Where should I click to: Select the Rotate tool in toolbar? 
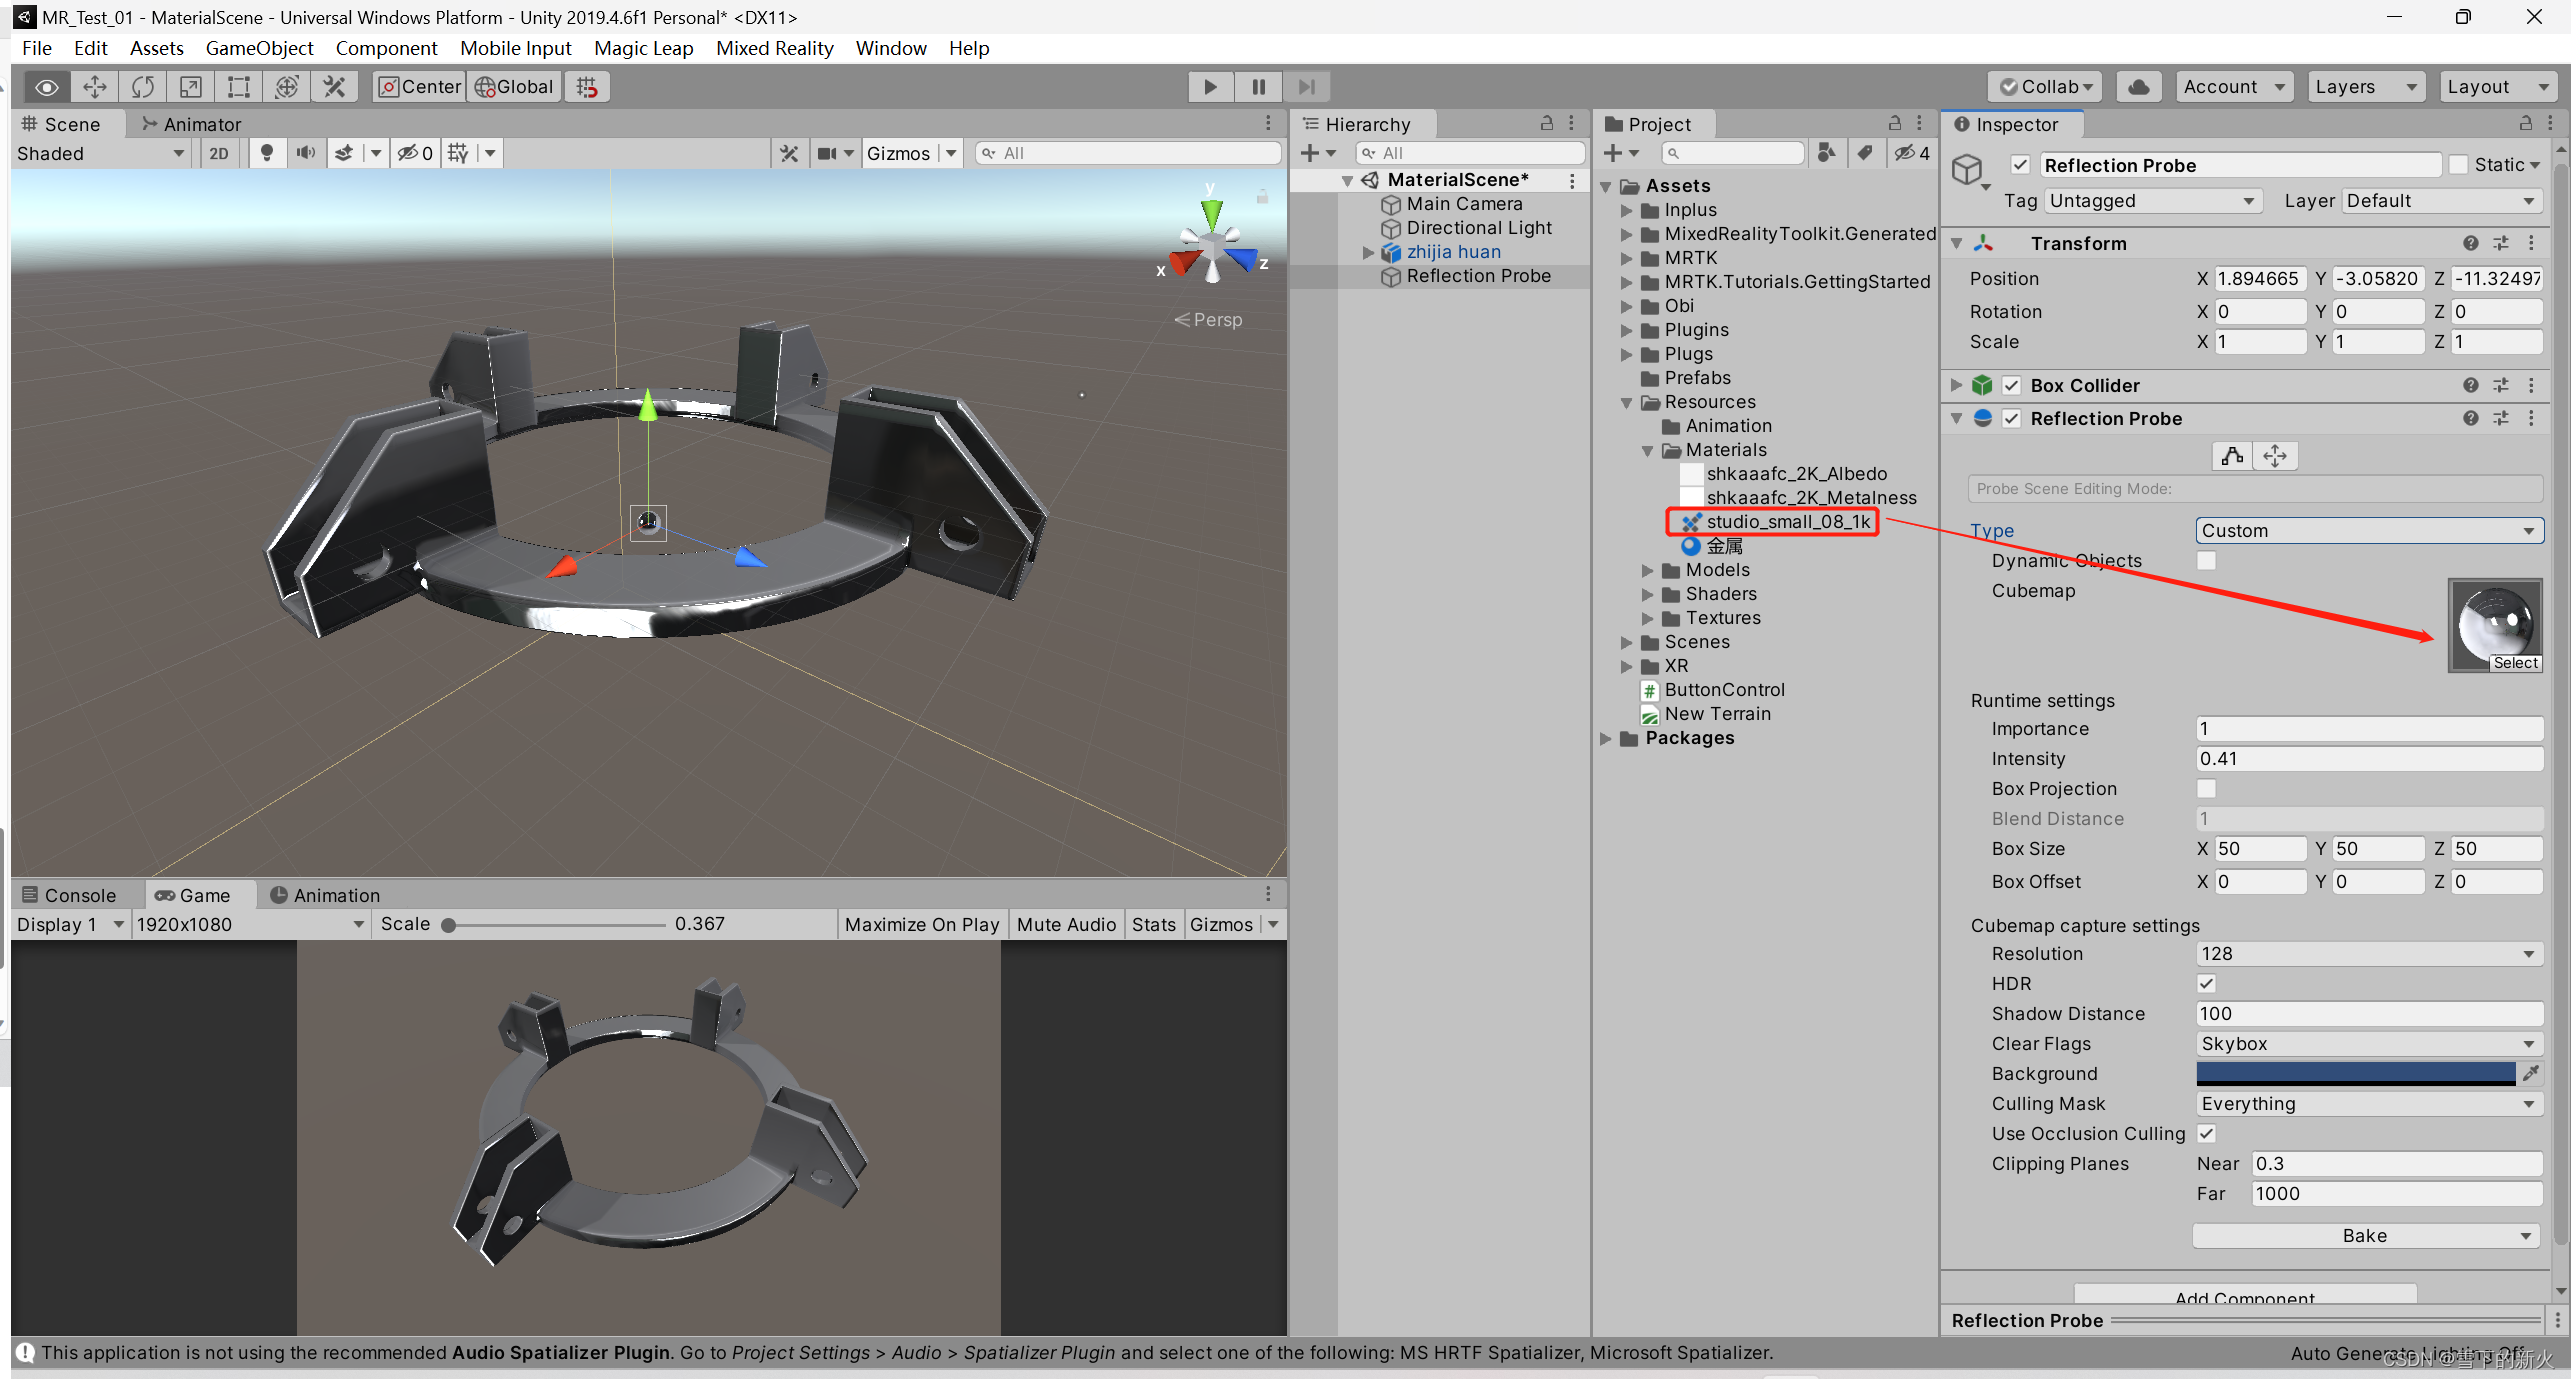(143, 87)
